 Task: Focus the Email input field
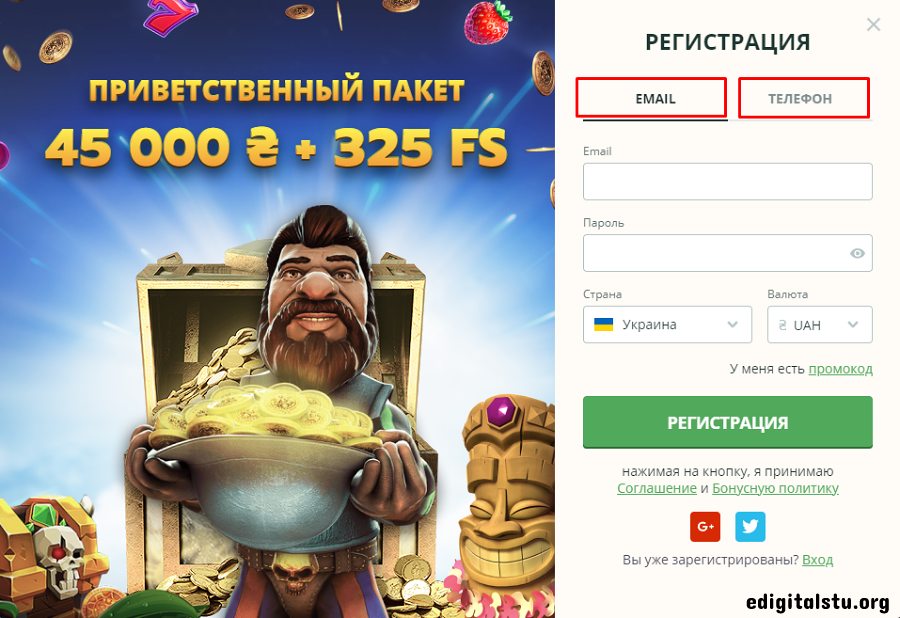pos(727,181)
